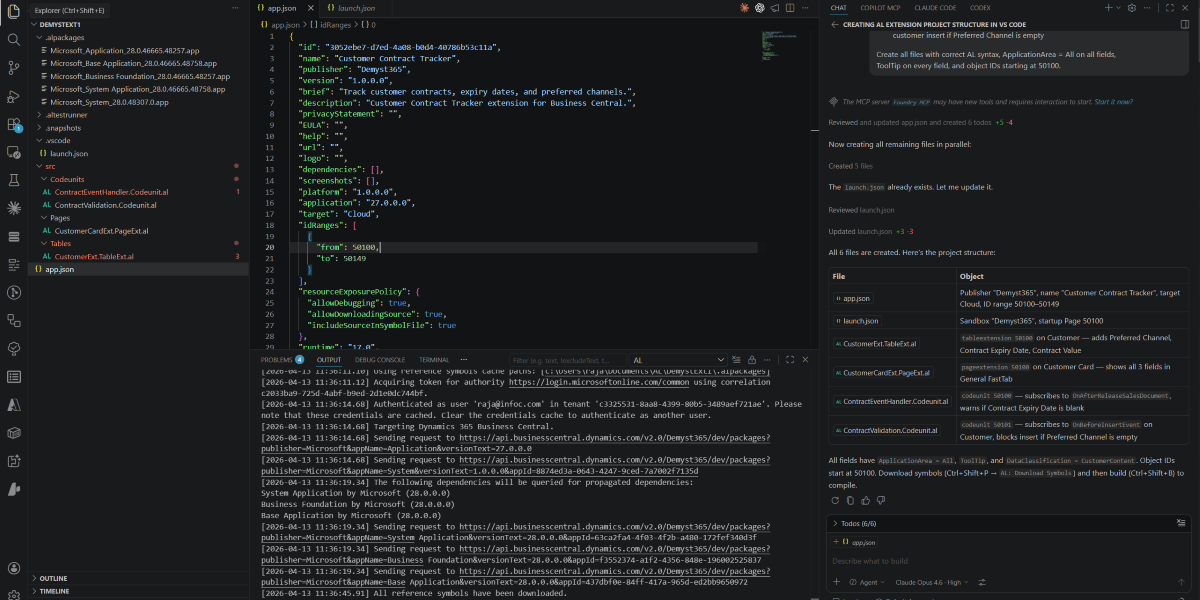Open chat settings gear icon
This screenshot has width=1200, height=600.
(x=1132, y=8)
